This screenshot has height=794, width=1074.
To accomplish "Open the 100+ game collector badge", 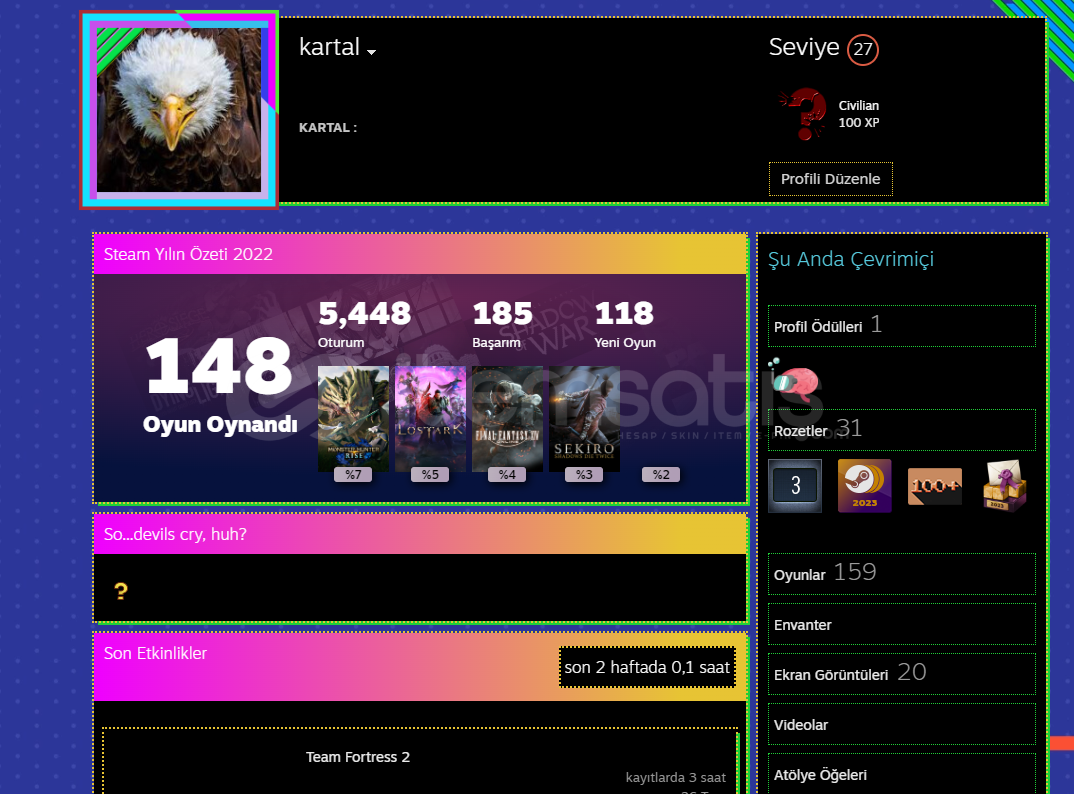I will pos(934,486).
